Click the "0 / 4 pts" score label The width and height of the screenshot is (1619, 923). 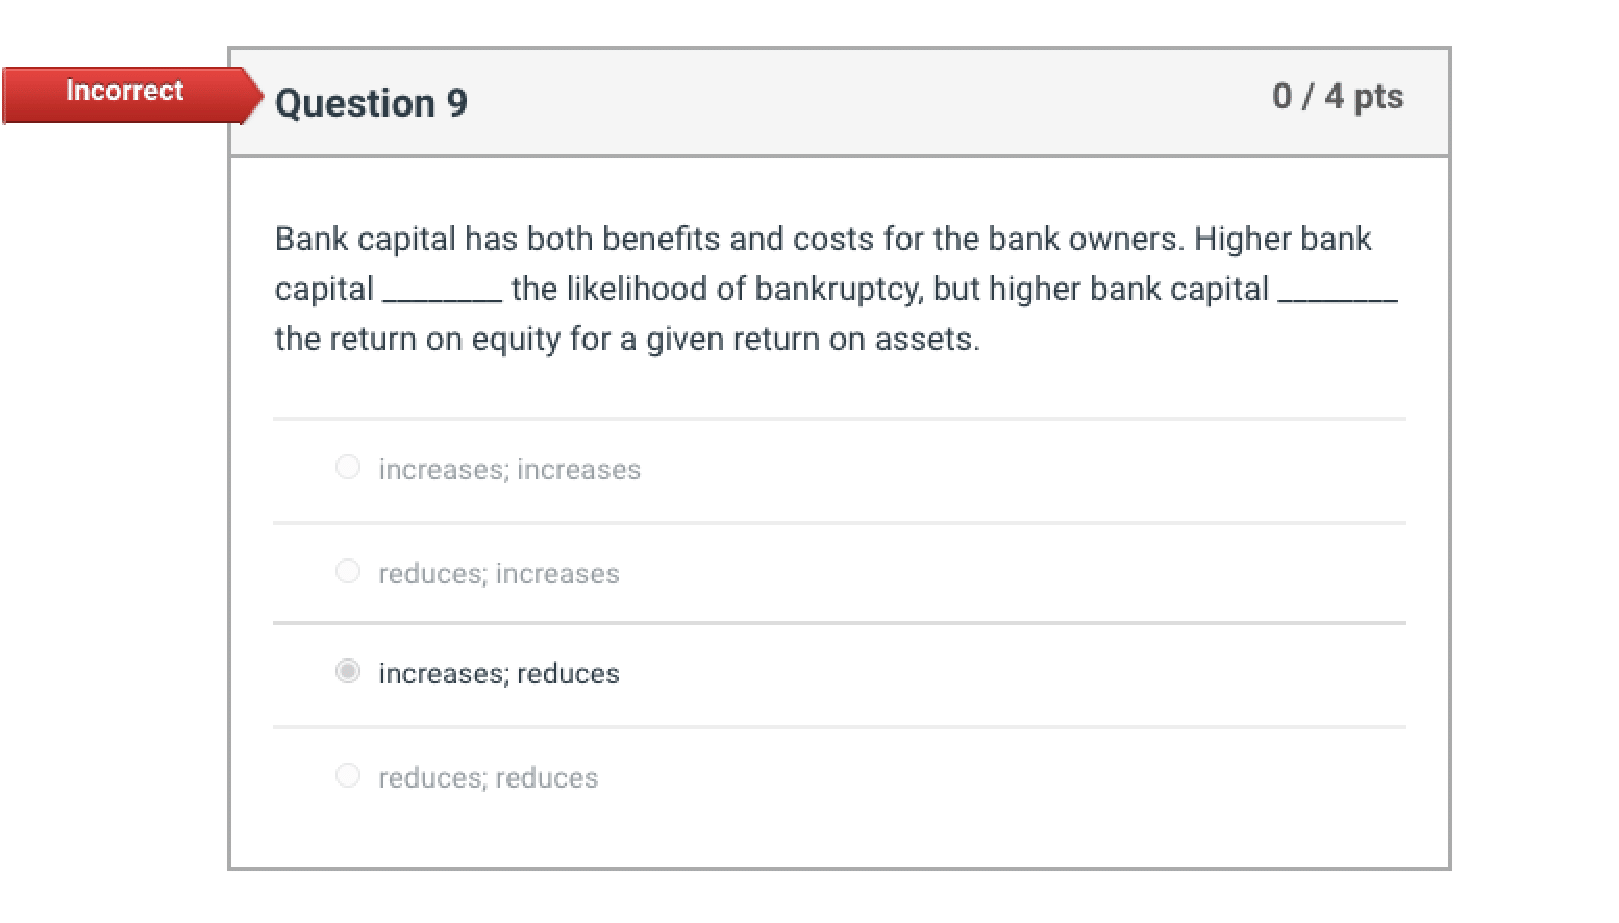1338,97
